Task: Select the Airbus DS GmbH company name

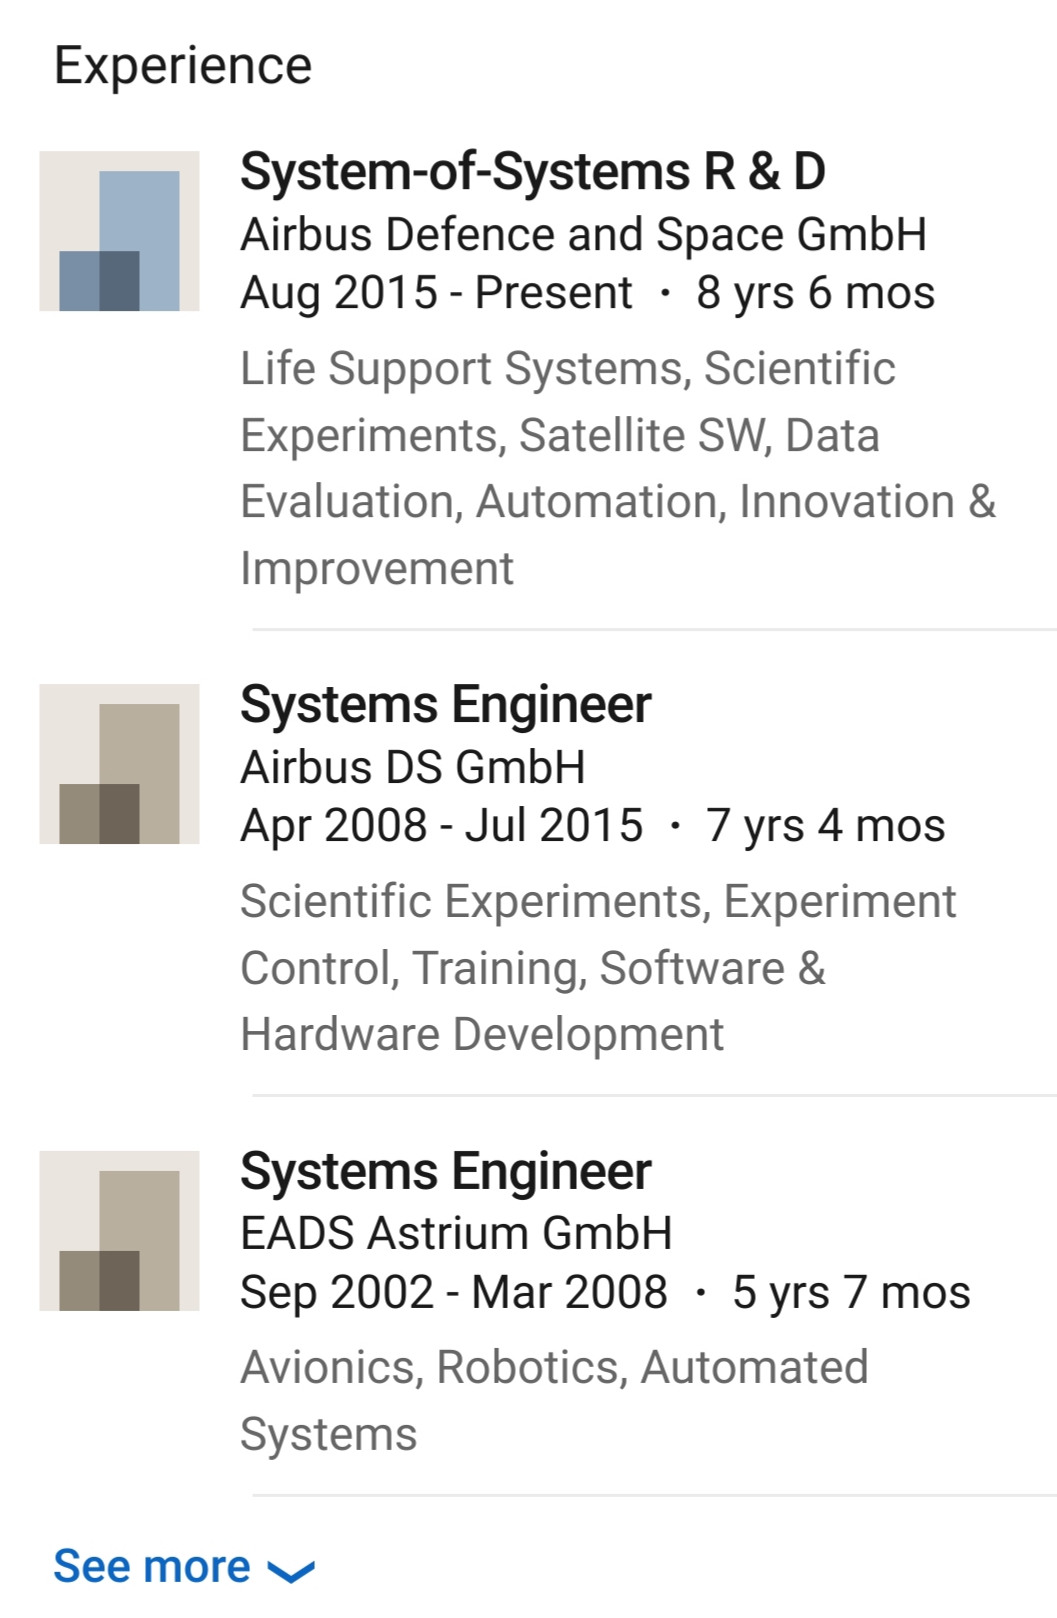Action: [412, 768]
